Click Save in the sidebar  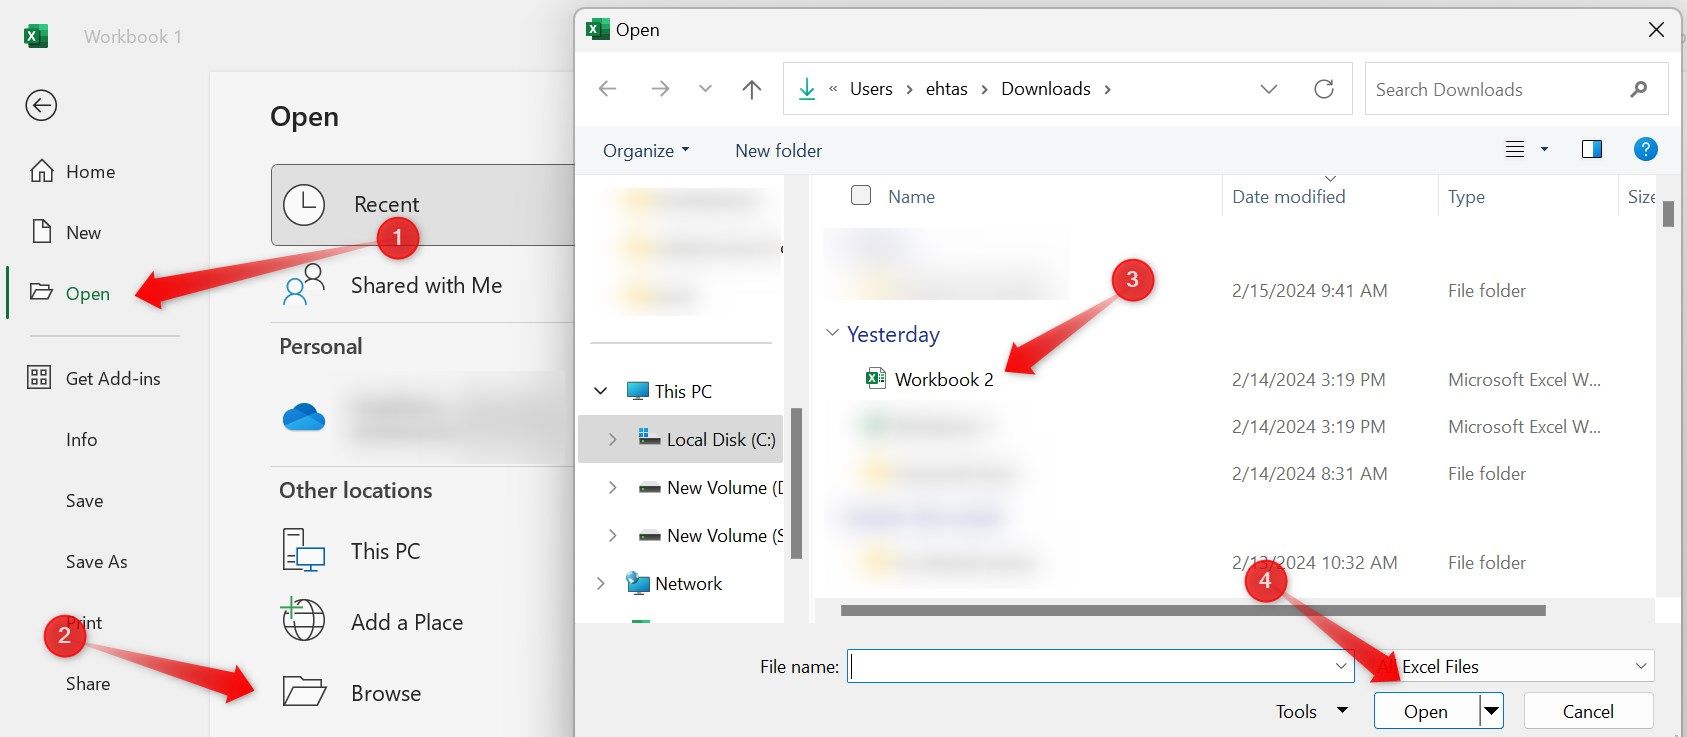(x=84, y=501)
